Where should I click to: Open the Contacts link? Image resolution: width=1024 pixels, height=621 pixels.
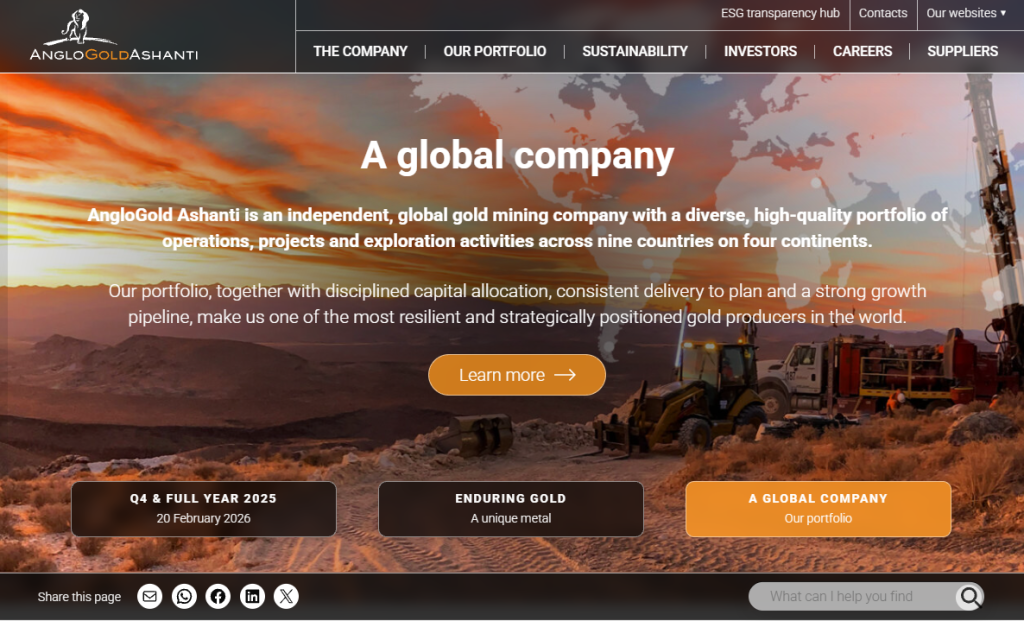click(883, 13)
